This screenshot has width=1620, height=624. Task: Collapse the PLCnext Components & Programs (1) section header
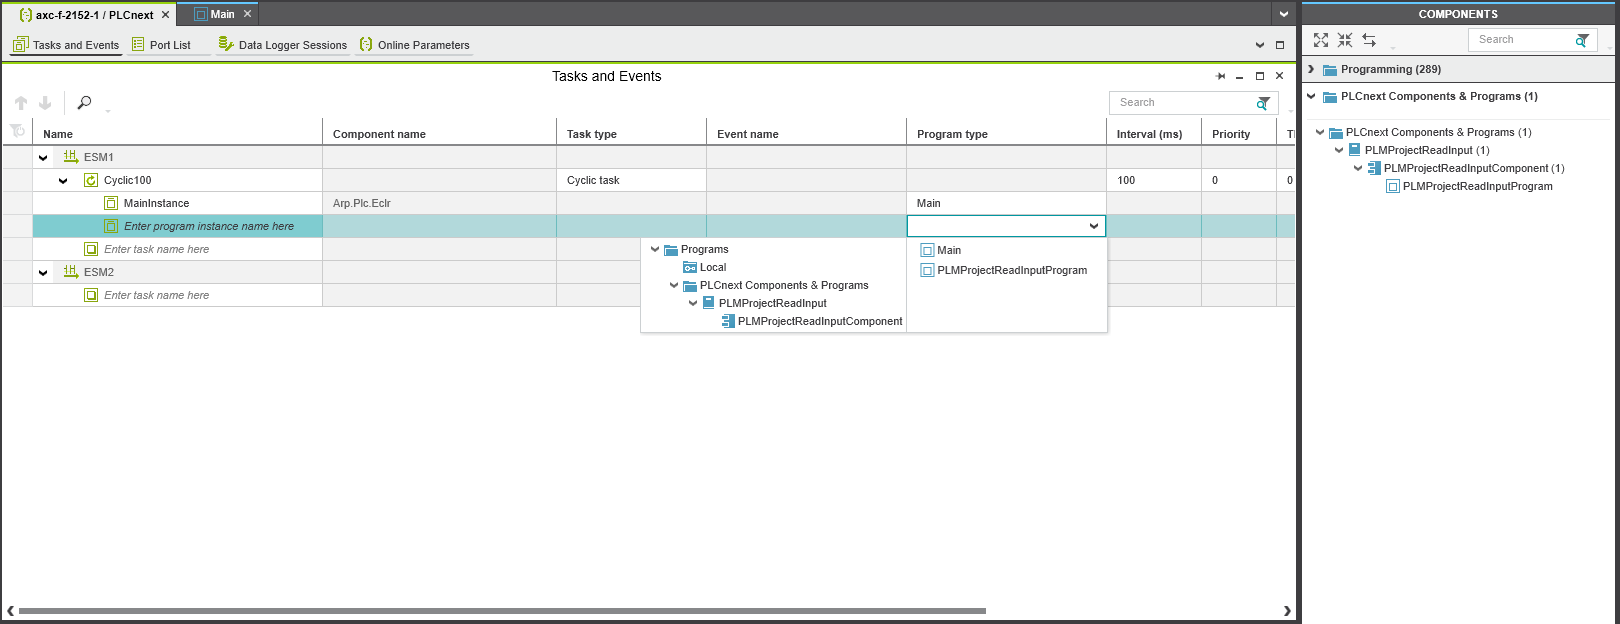pyautogui.click(x=1311, y=97)
